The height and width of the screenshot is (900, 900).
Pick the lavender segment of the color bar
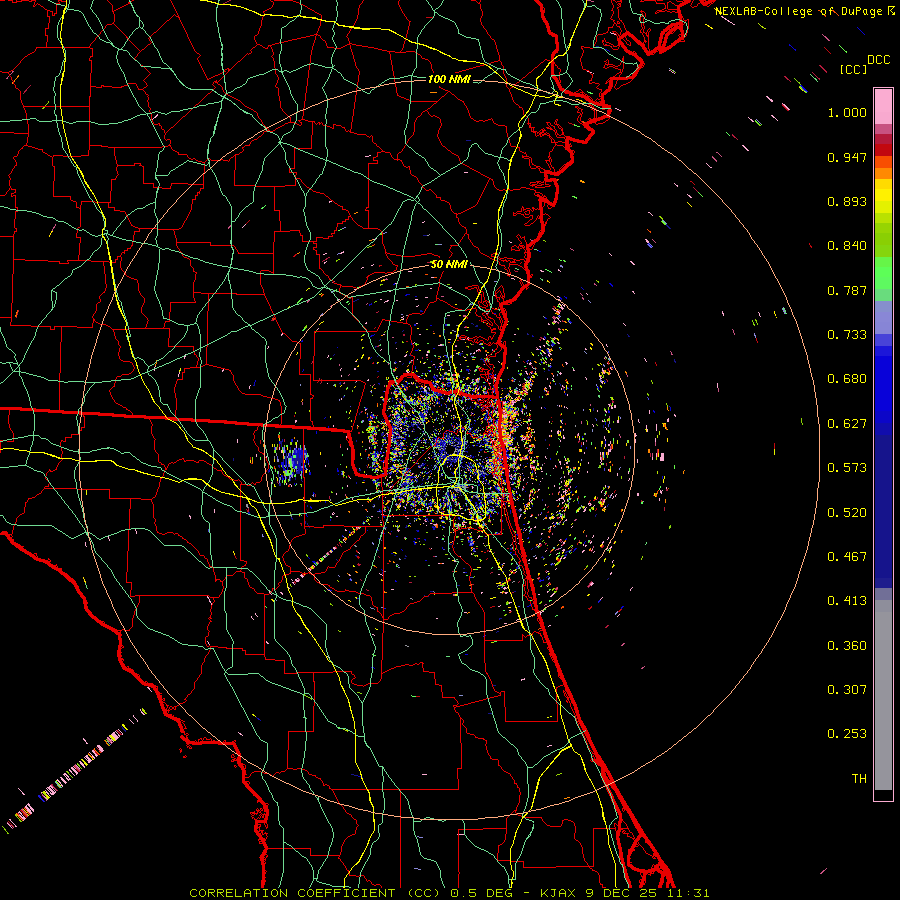(883, 317)
